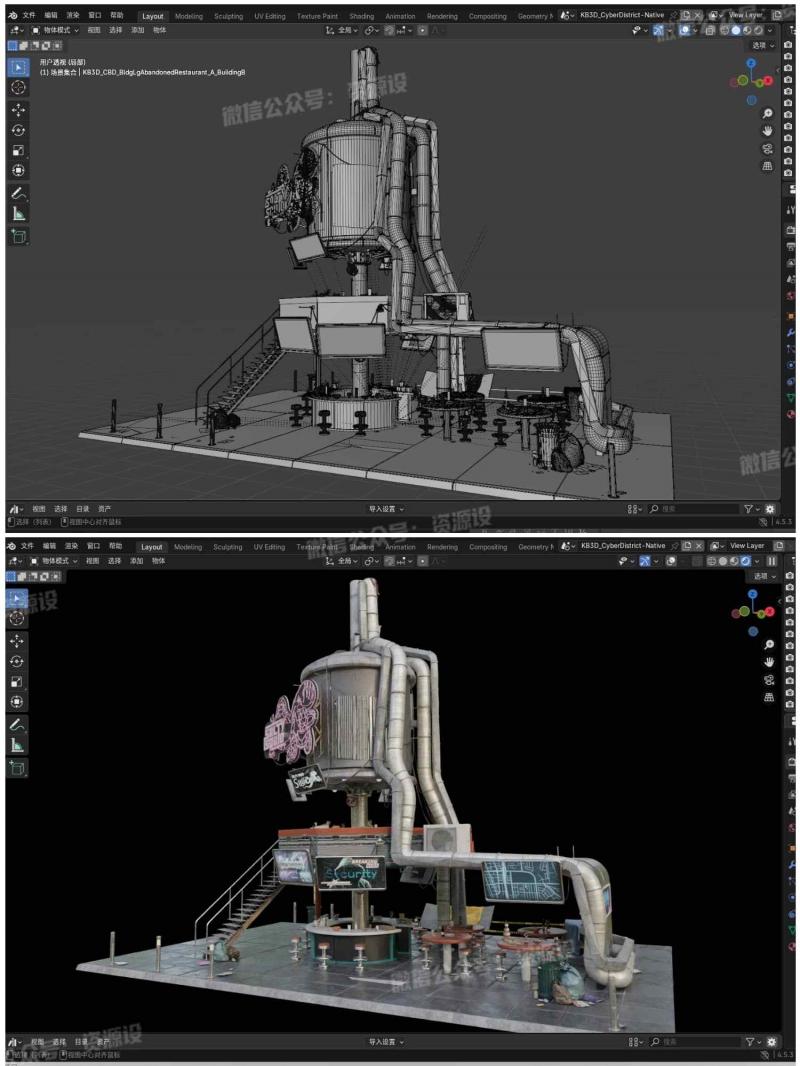Viewport: 800px width, 1066px height.
Task: Select the Measure tool
Action: point(16,211)
